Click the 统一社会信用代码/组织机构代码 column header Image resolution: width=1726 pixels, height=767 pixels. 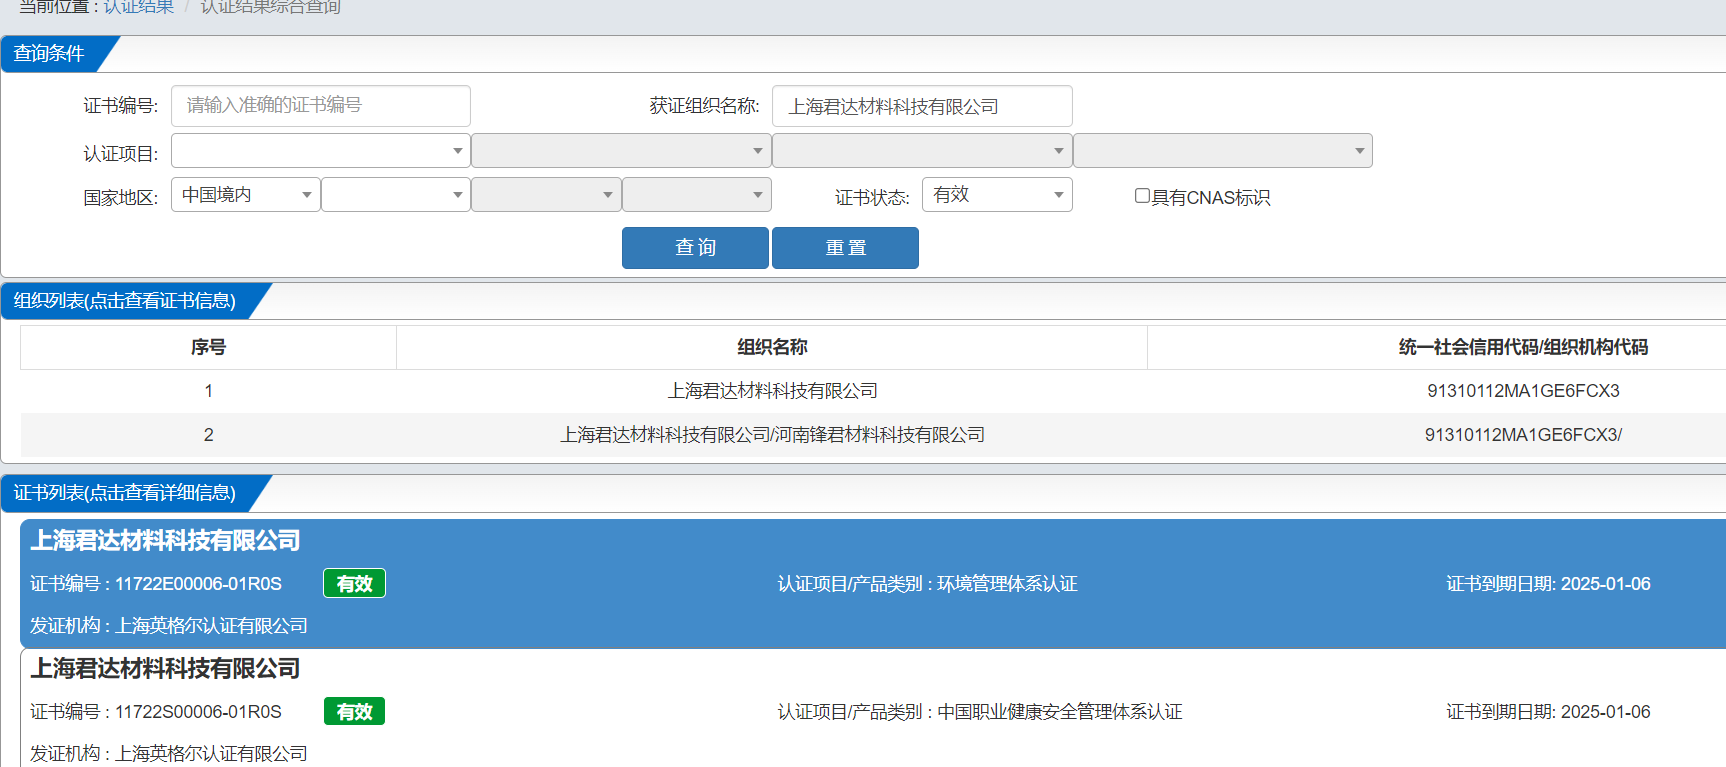[x=1523, y=347]
